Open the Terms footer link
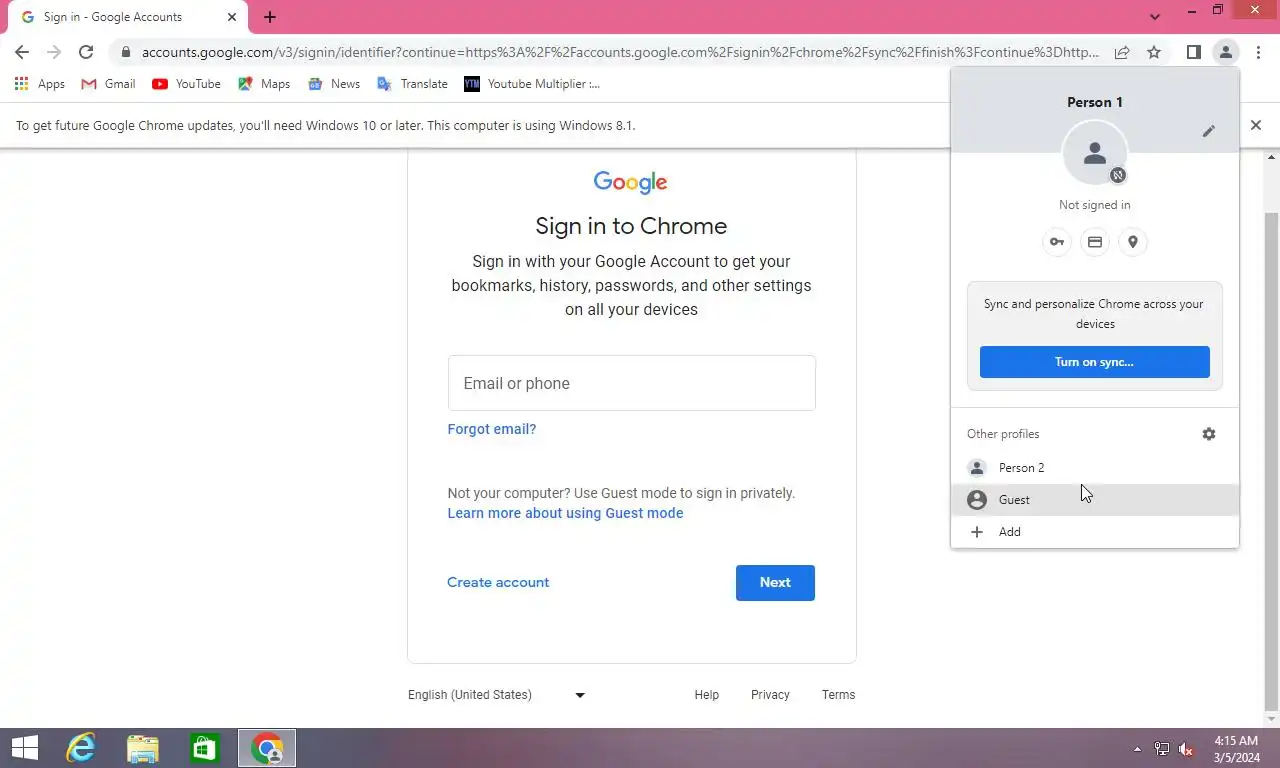The width and height of the screenshot is (1280, 768). (x=838, y=695)
